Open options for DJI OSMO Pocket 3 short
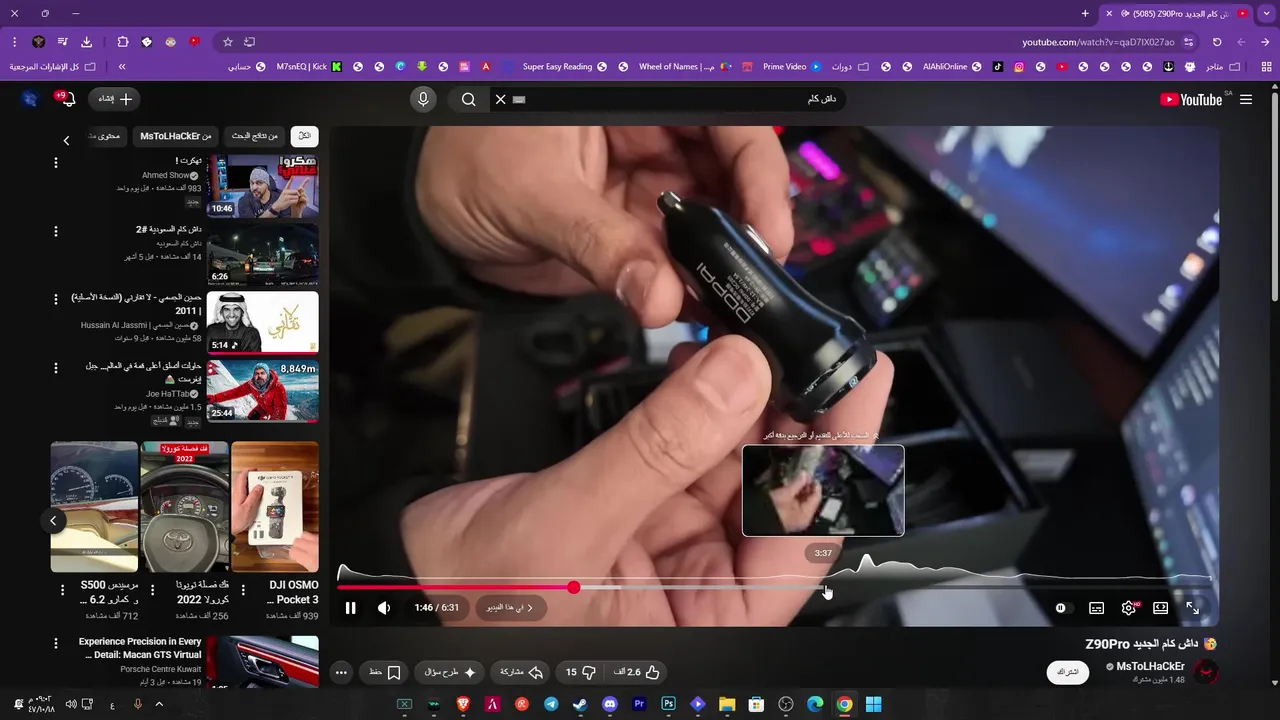The width and height of the screenshot is (1280, 720). (243, 590)
